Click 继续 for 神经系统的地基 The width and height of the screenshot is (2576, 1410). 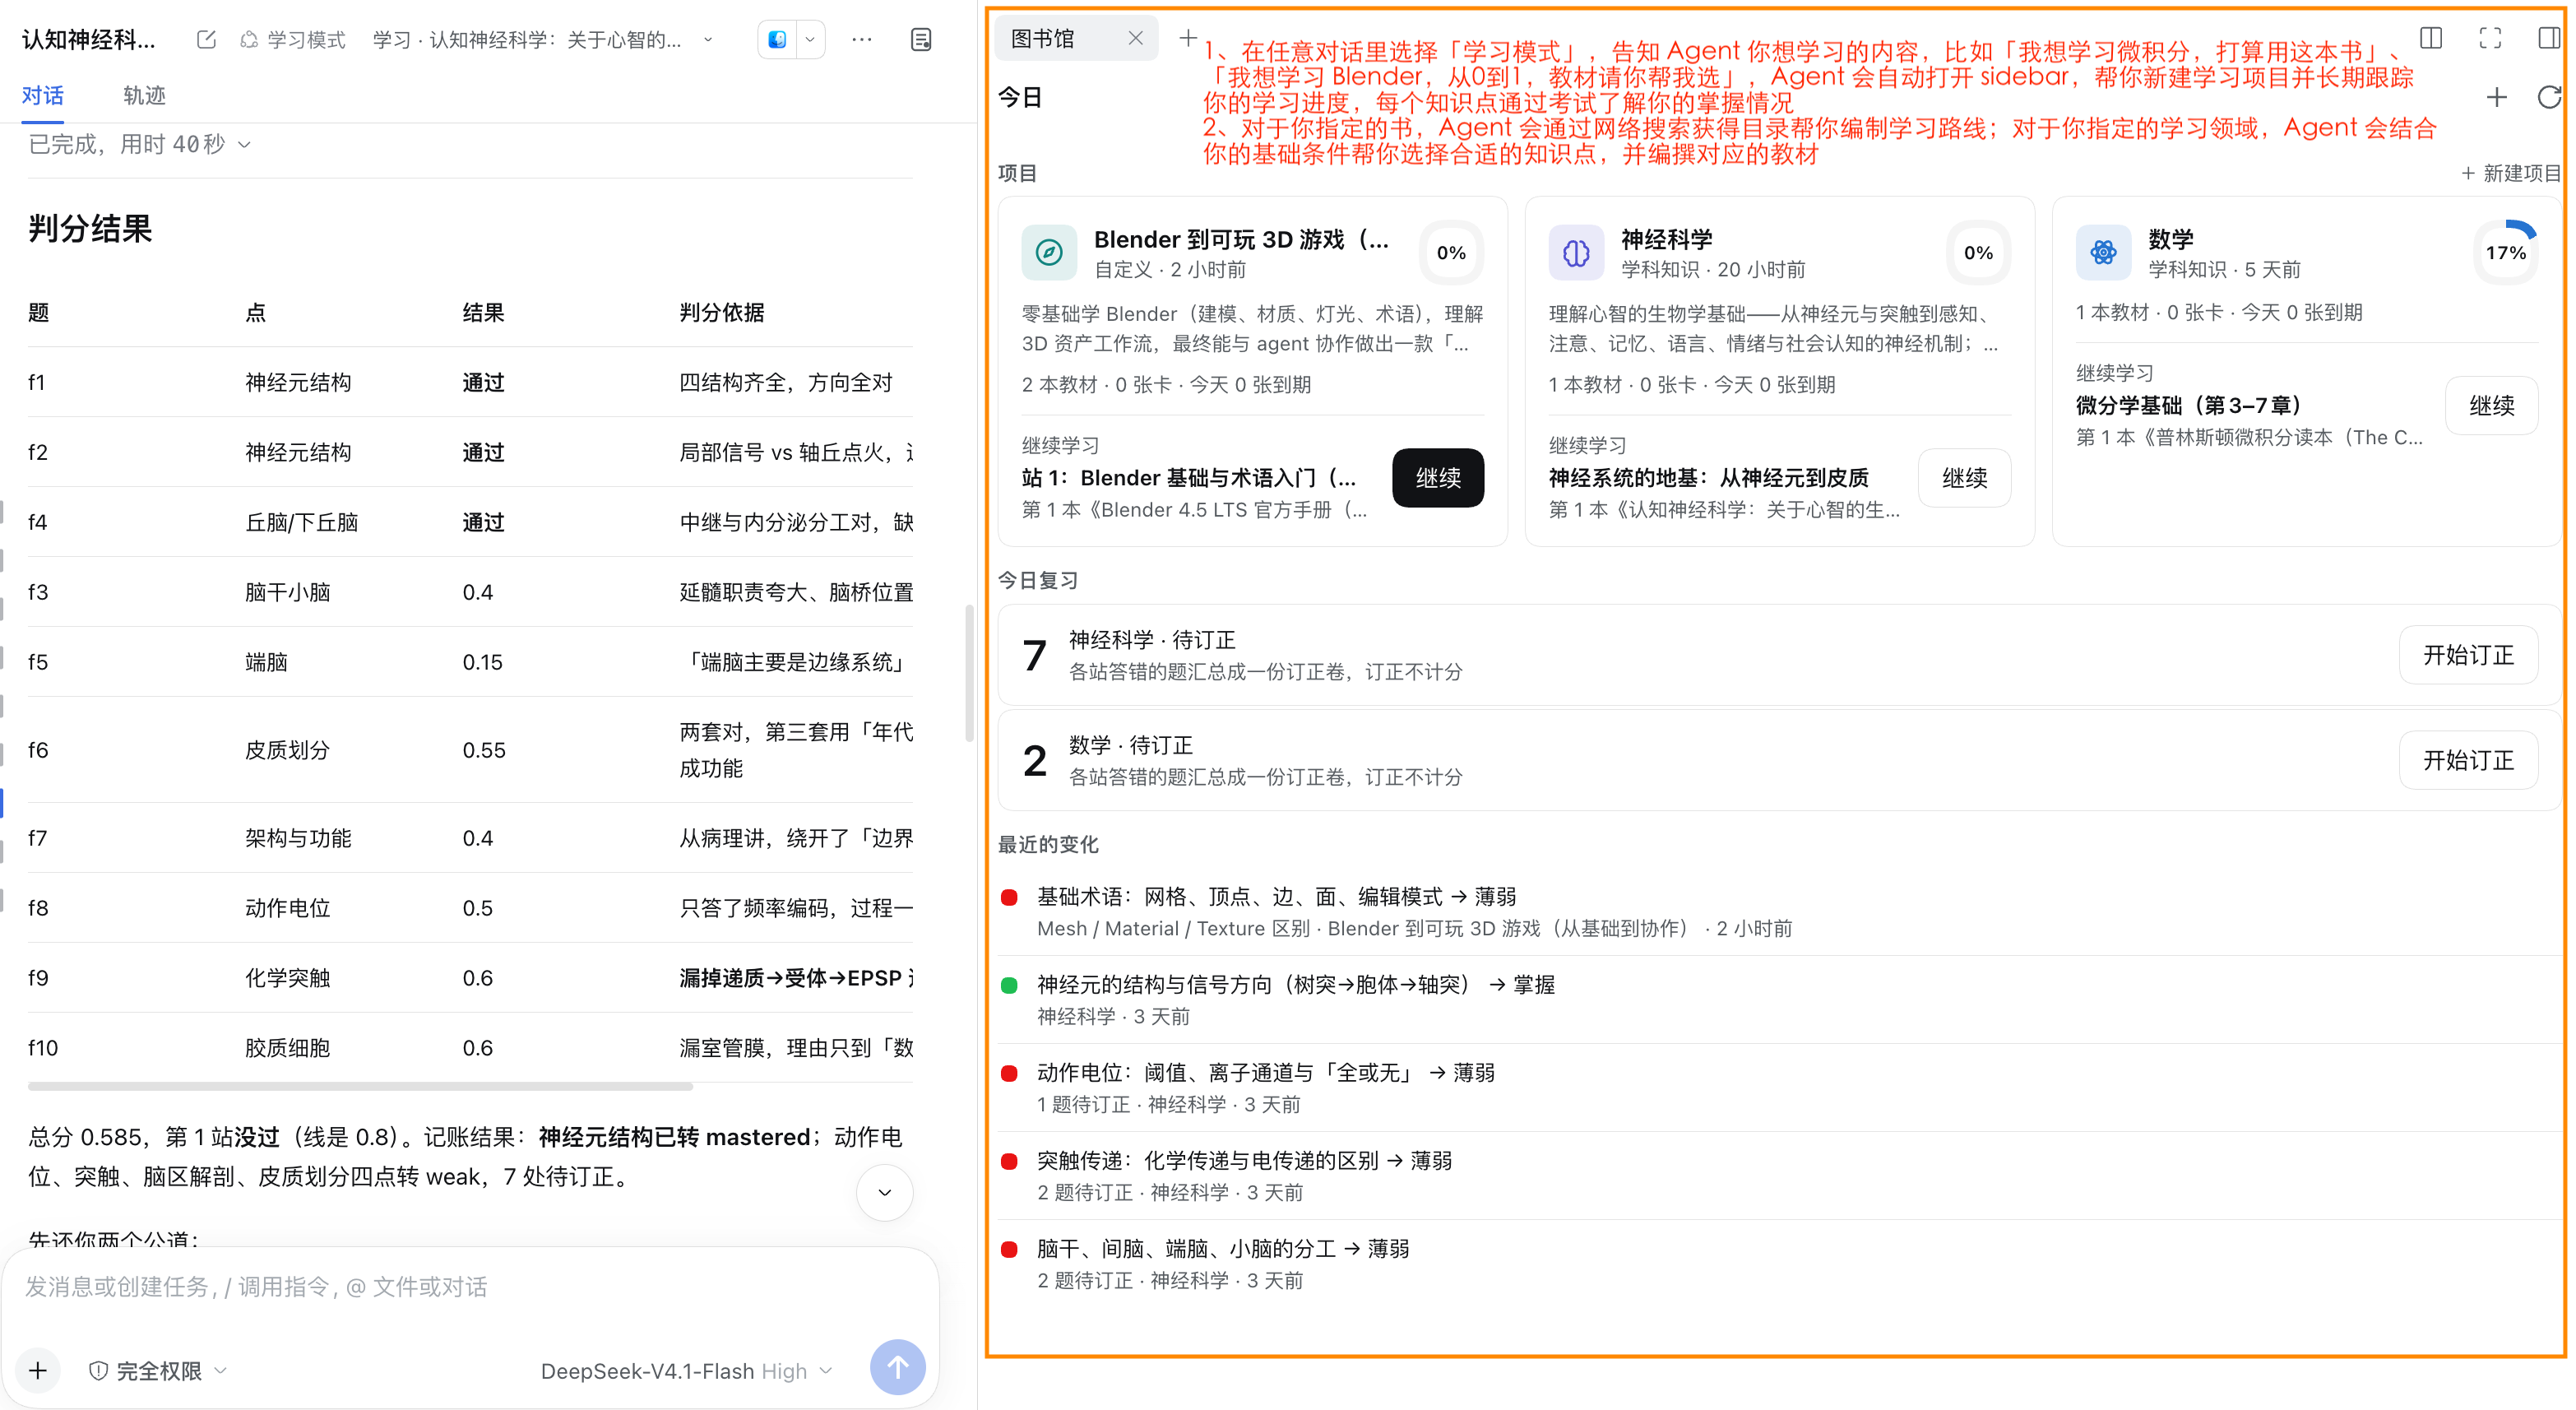coord(1965,478)
